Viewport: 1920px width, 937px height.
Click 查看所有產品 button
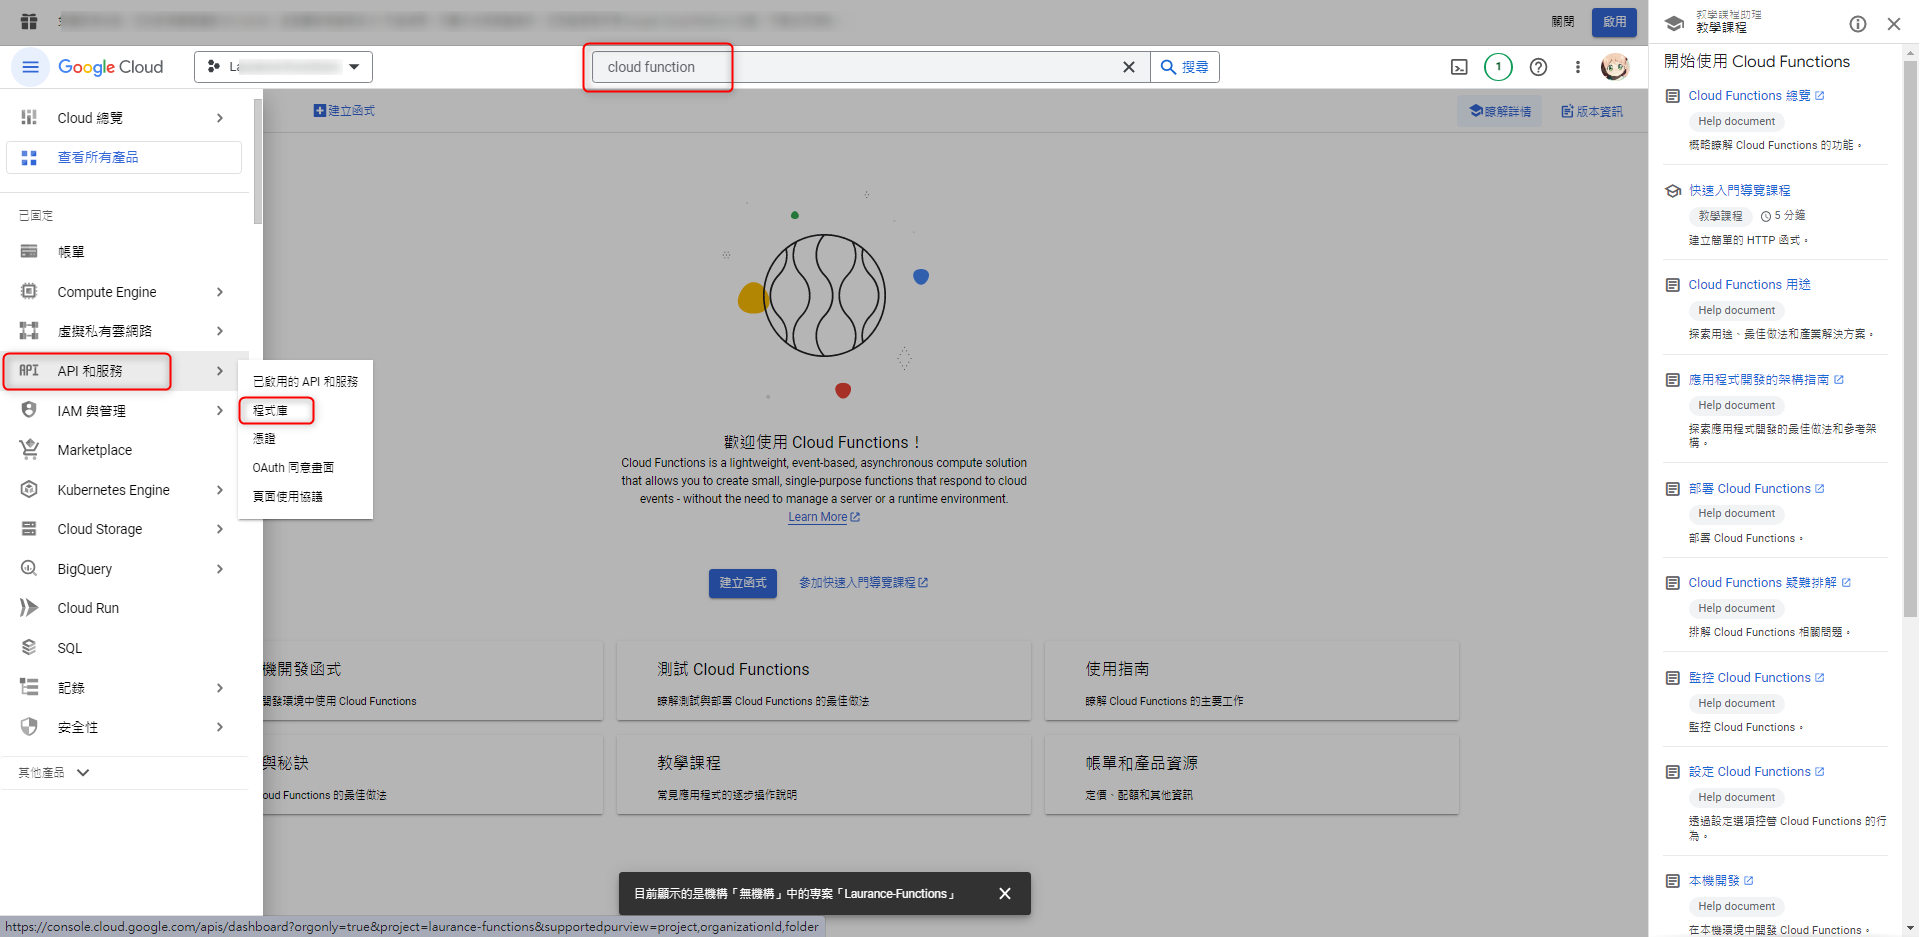(124, 157)
